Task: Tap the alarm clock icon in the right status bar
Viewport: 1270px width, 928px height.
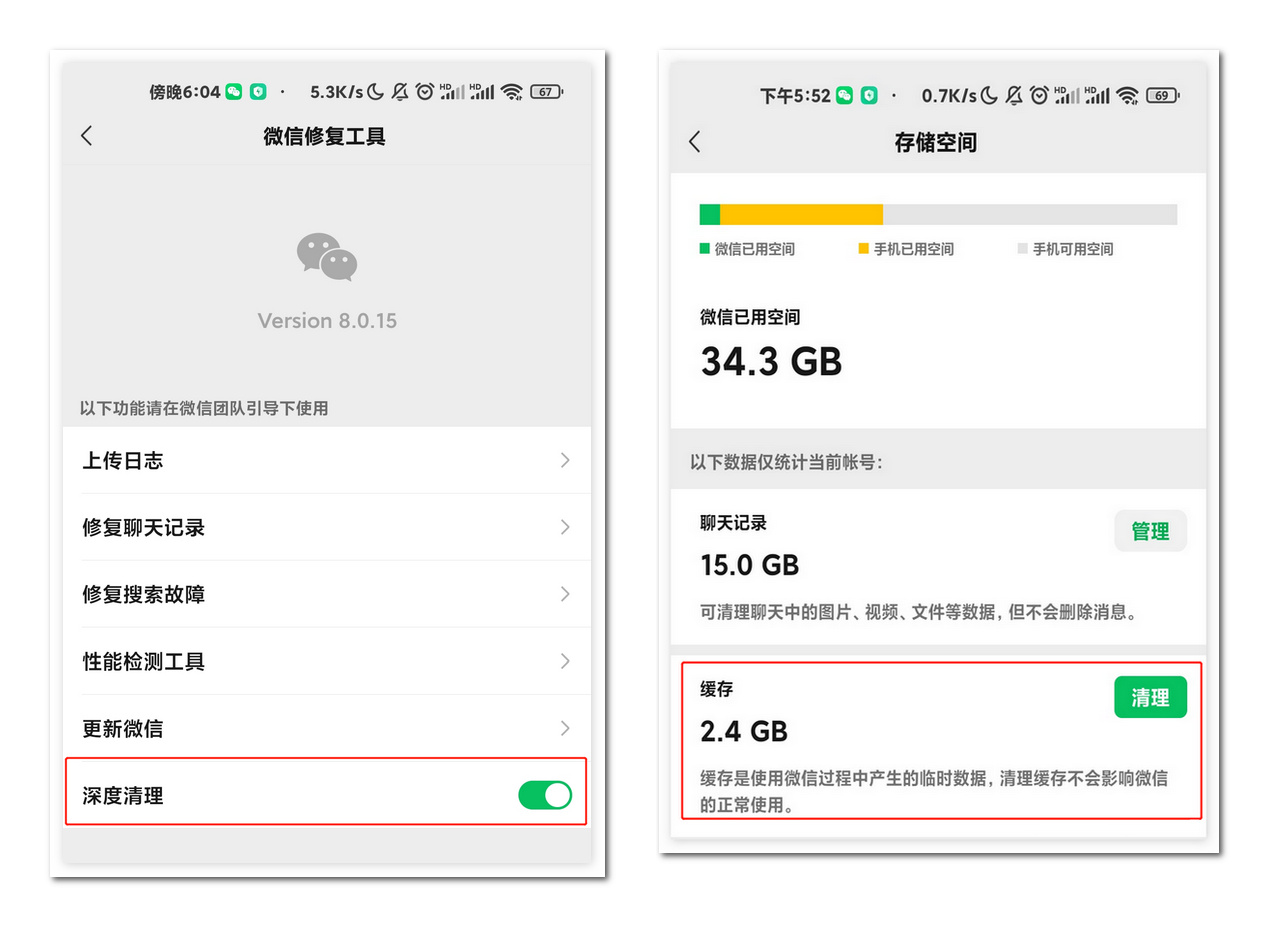Action: pyautogui.click(x=1039, y=96)
